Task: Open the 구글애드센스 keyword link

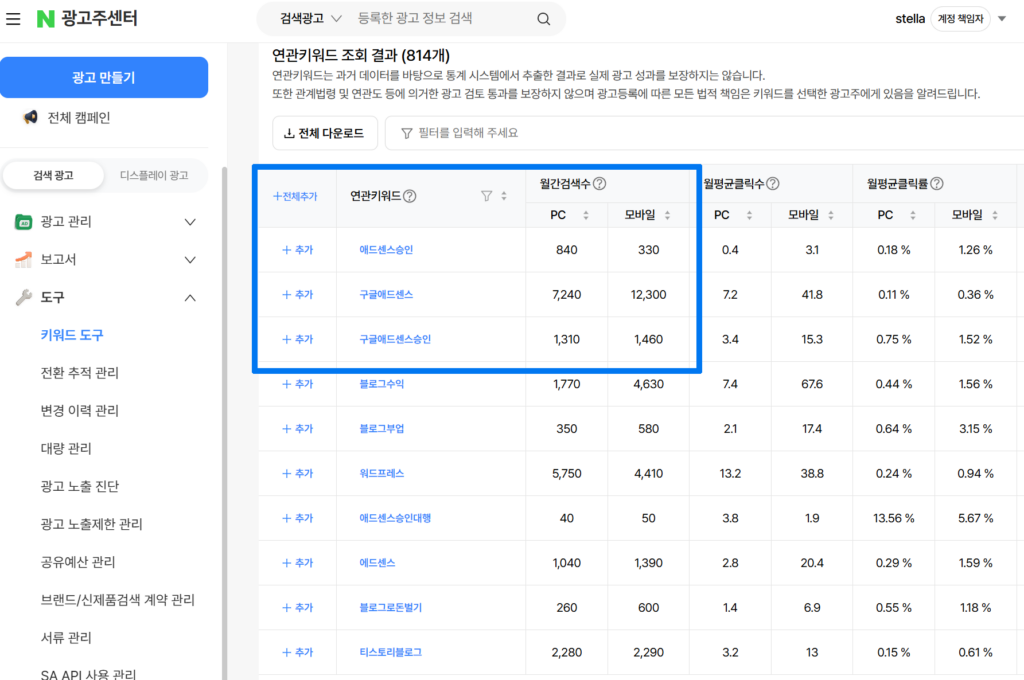Action: 386,295
